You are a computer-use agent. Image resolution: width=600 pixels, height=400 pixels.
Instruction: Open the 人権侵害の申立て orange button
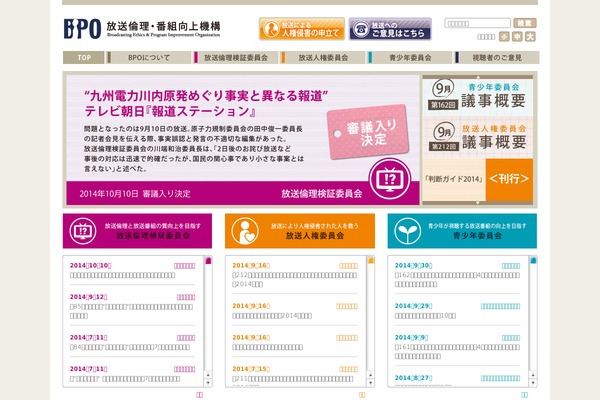click(x=302, y=29)
